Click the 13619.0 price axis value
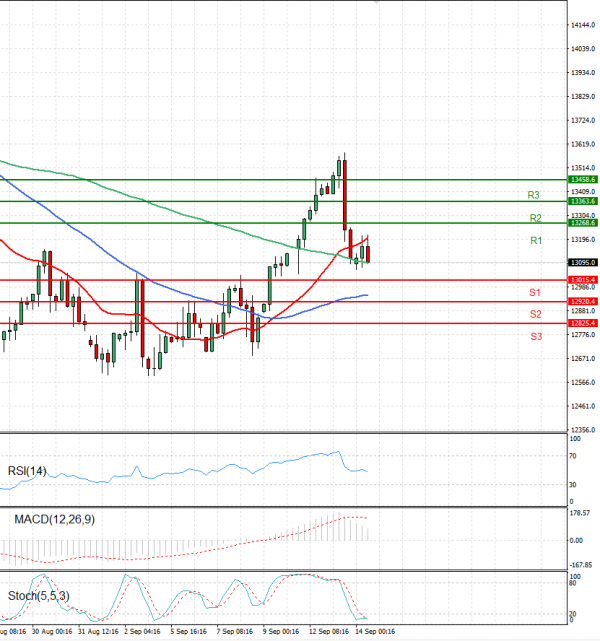This screenshot has height=641, width=600. coord(583,144)
